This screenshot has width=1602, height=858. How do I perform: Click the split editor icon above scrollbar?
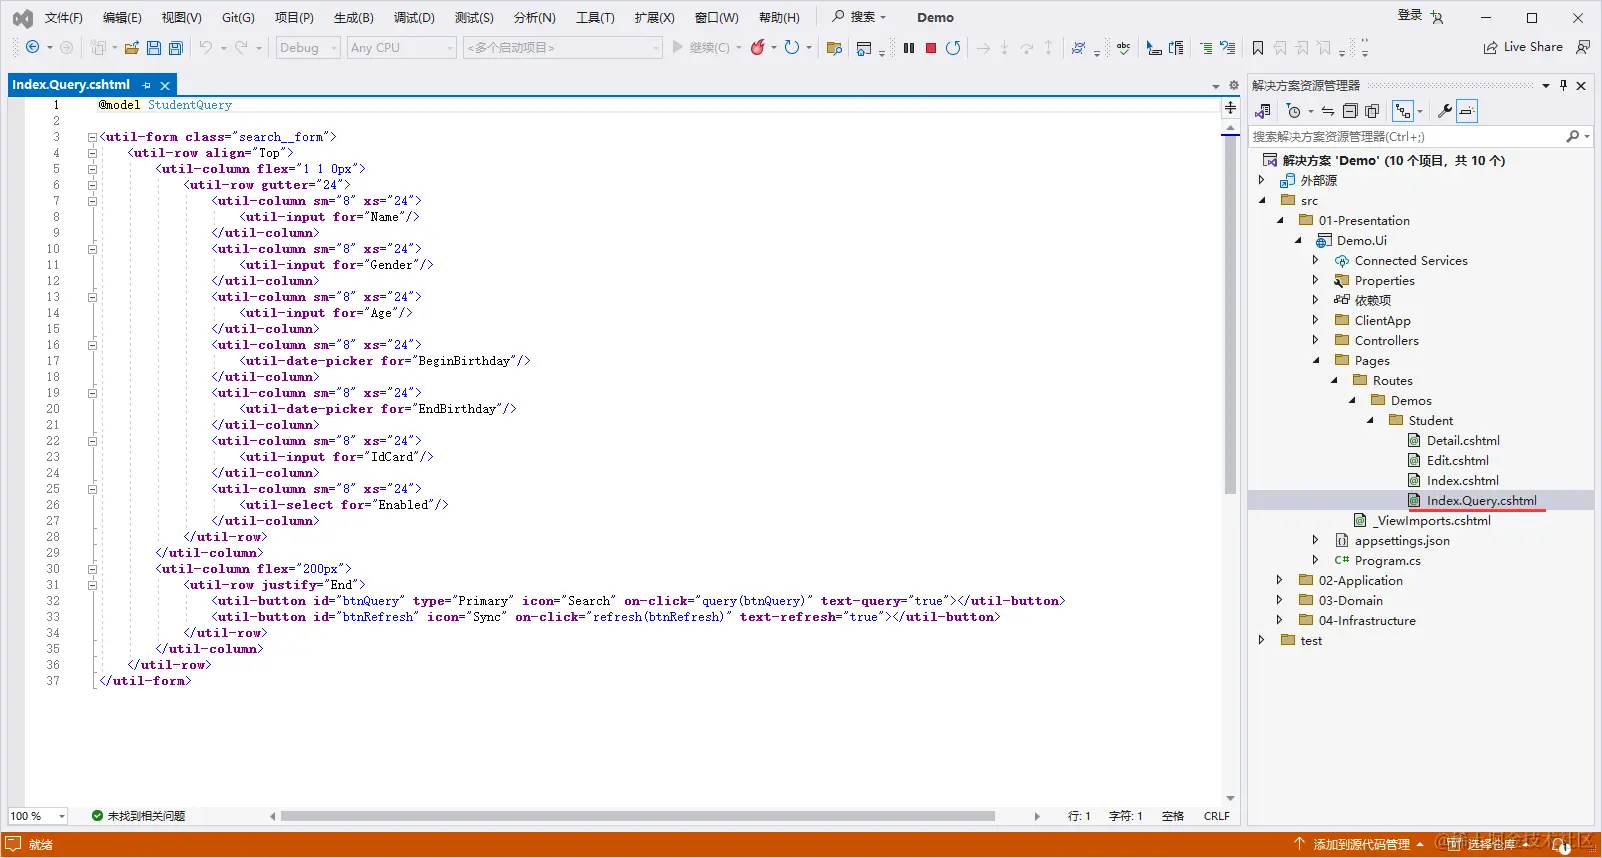1230,107
